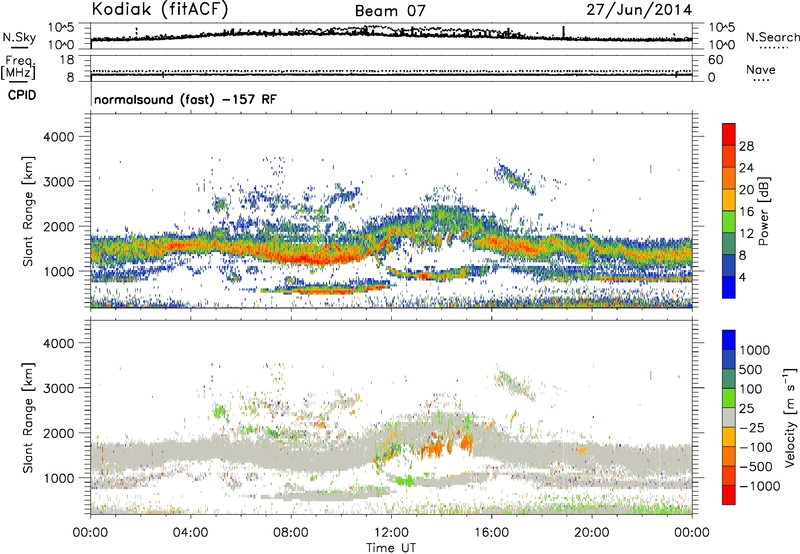Click the '1000' velocity colorbar tick

coord(755,350)
